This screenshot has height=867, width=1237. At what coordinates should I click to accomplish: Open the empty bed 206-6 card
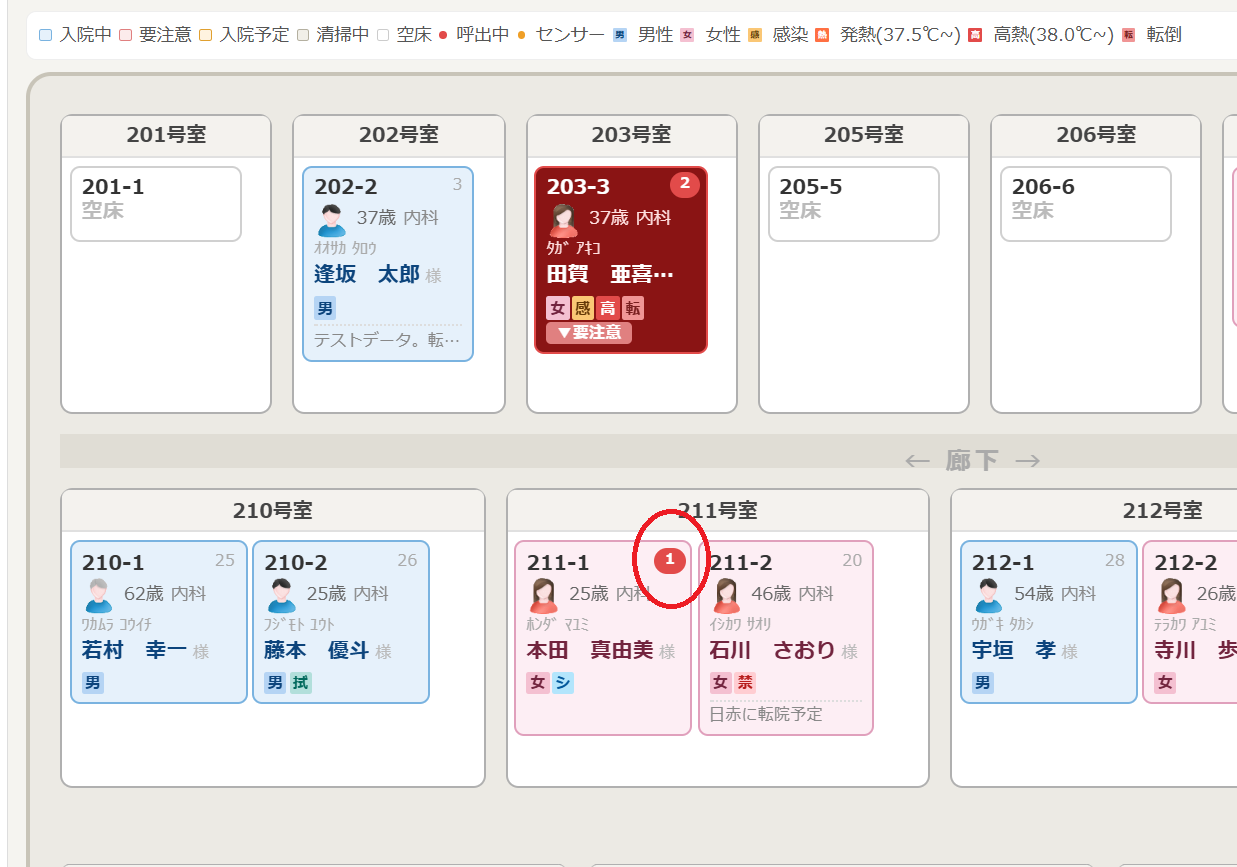[1086, 204]
